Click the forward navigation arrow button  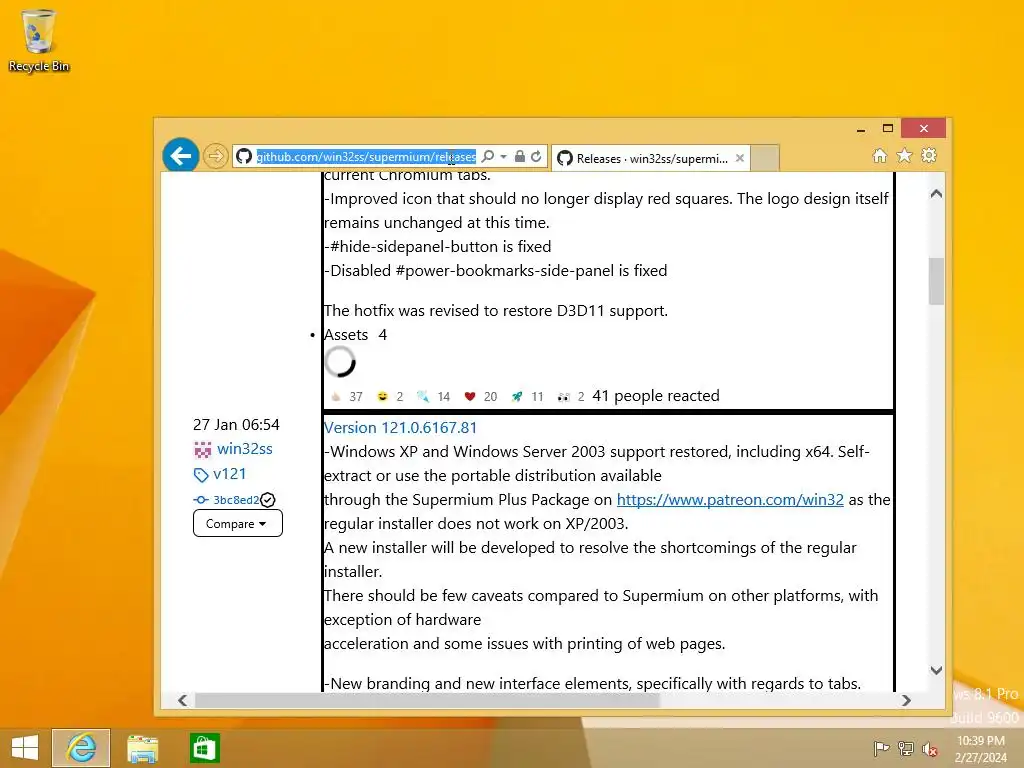coord(215,156)
